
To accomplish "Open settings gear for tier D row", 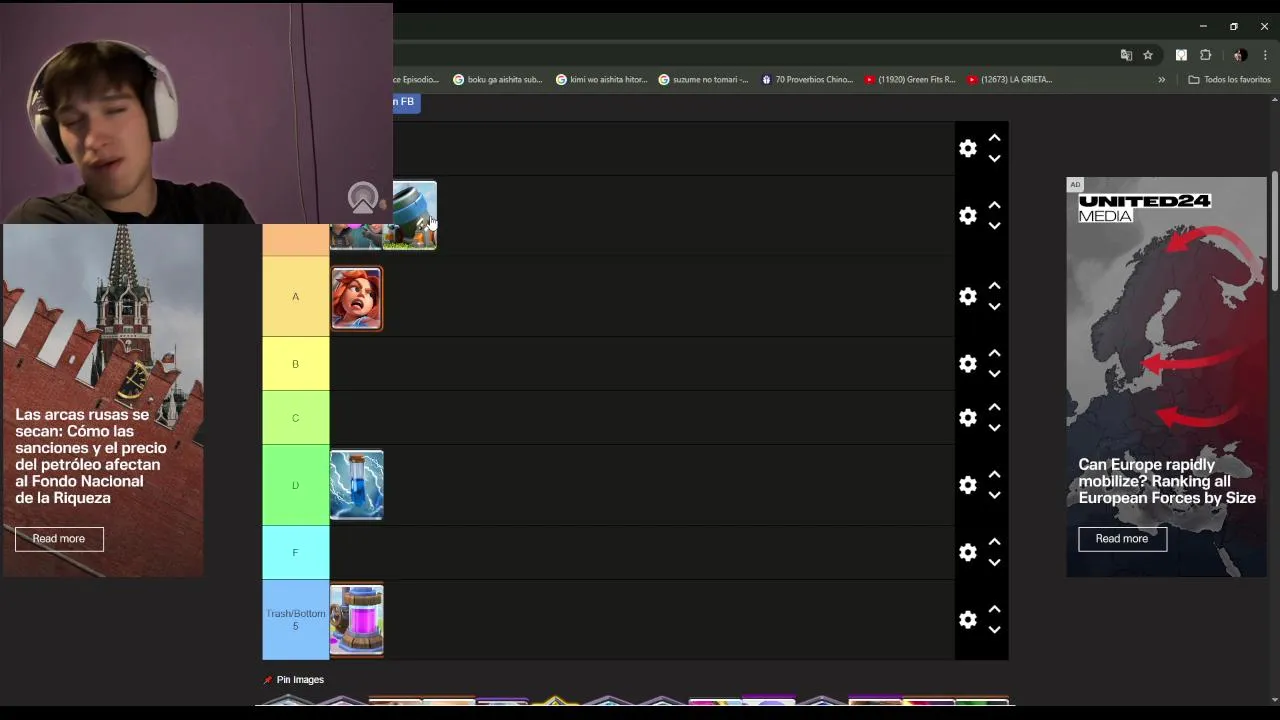I will [967, 485].
